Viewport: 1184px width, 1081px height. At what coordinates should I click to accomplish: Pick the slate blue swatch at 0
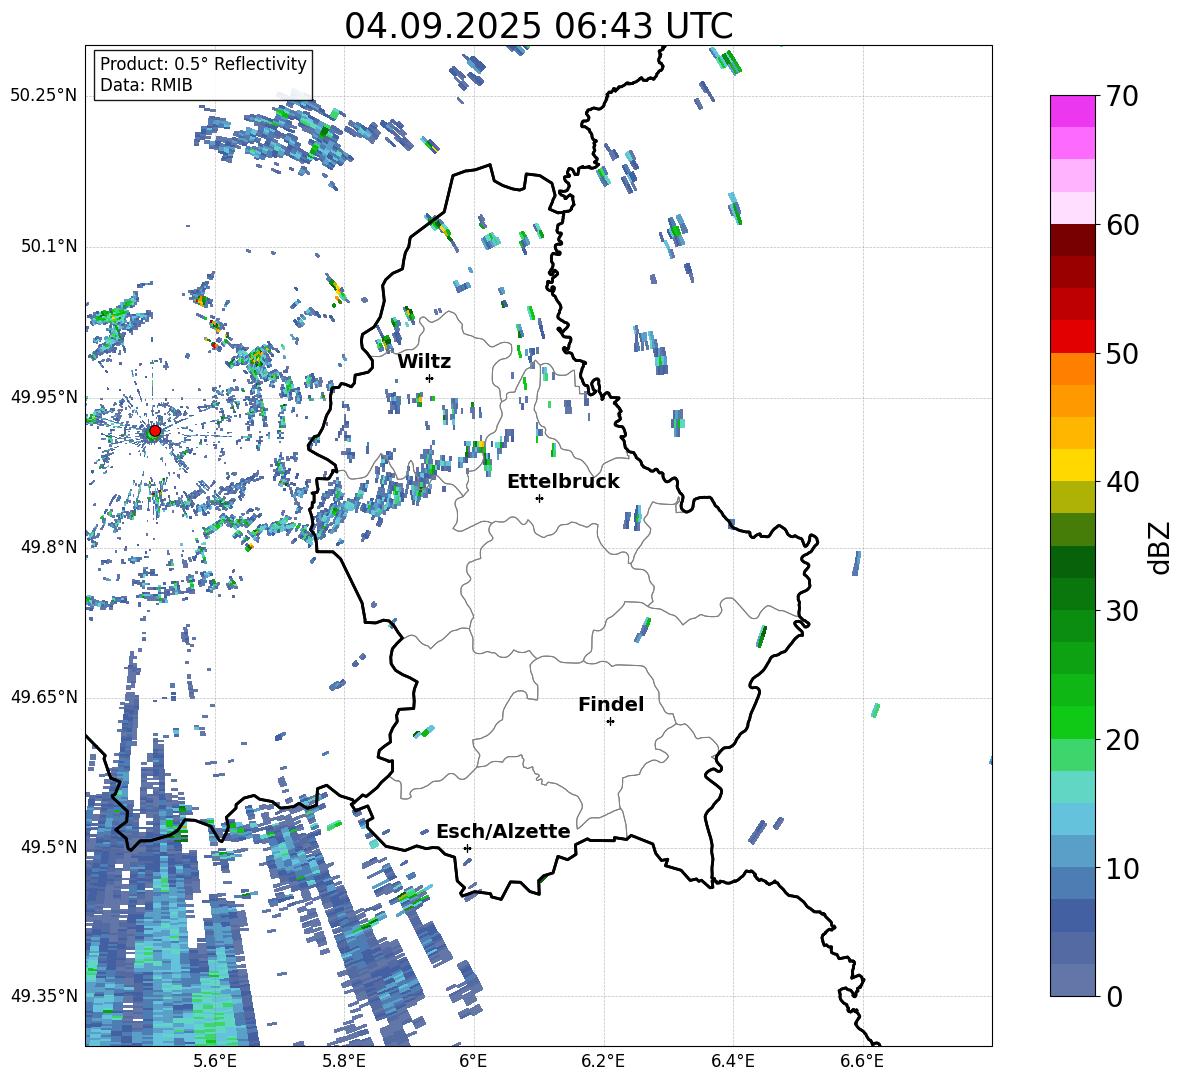click(1072, 980)
